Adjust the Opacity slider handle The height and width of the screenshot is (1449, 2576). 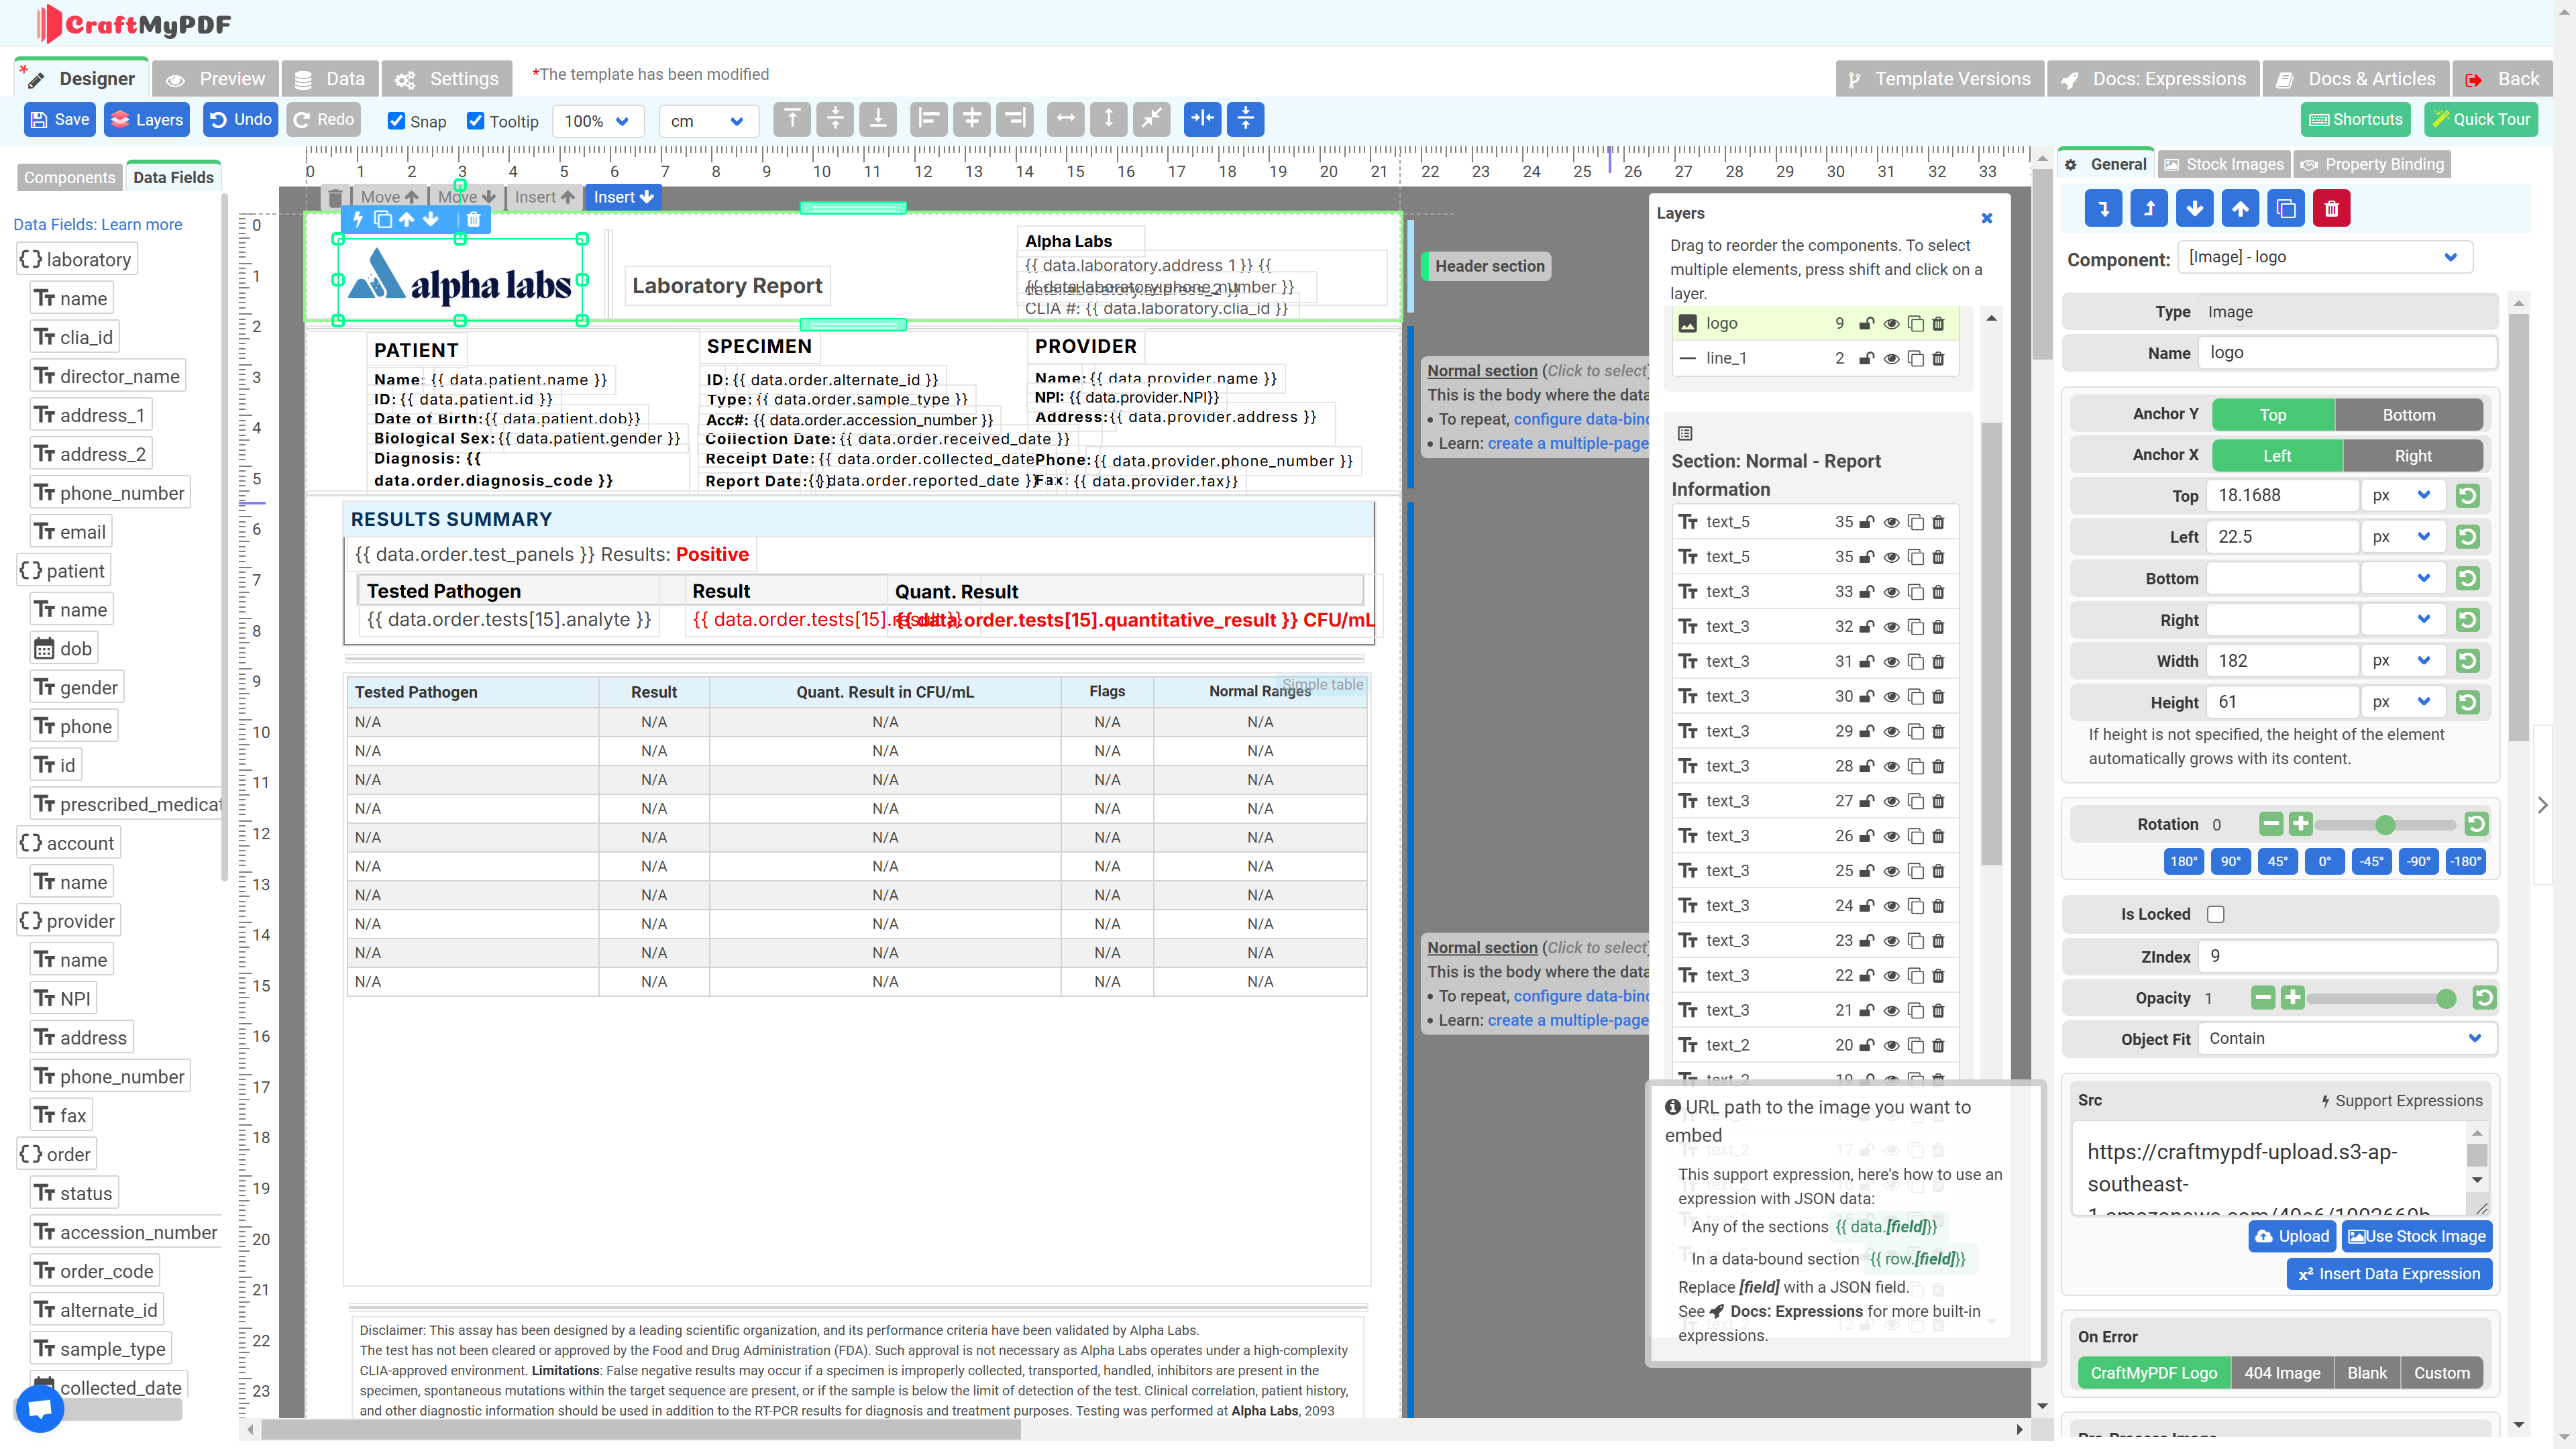click(x=2446, y=998)
